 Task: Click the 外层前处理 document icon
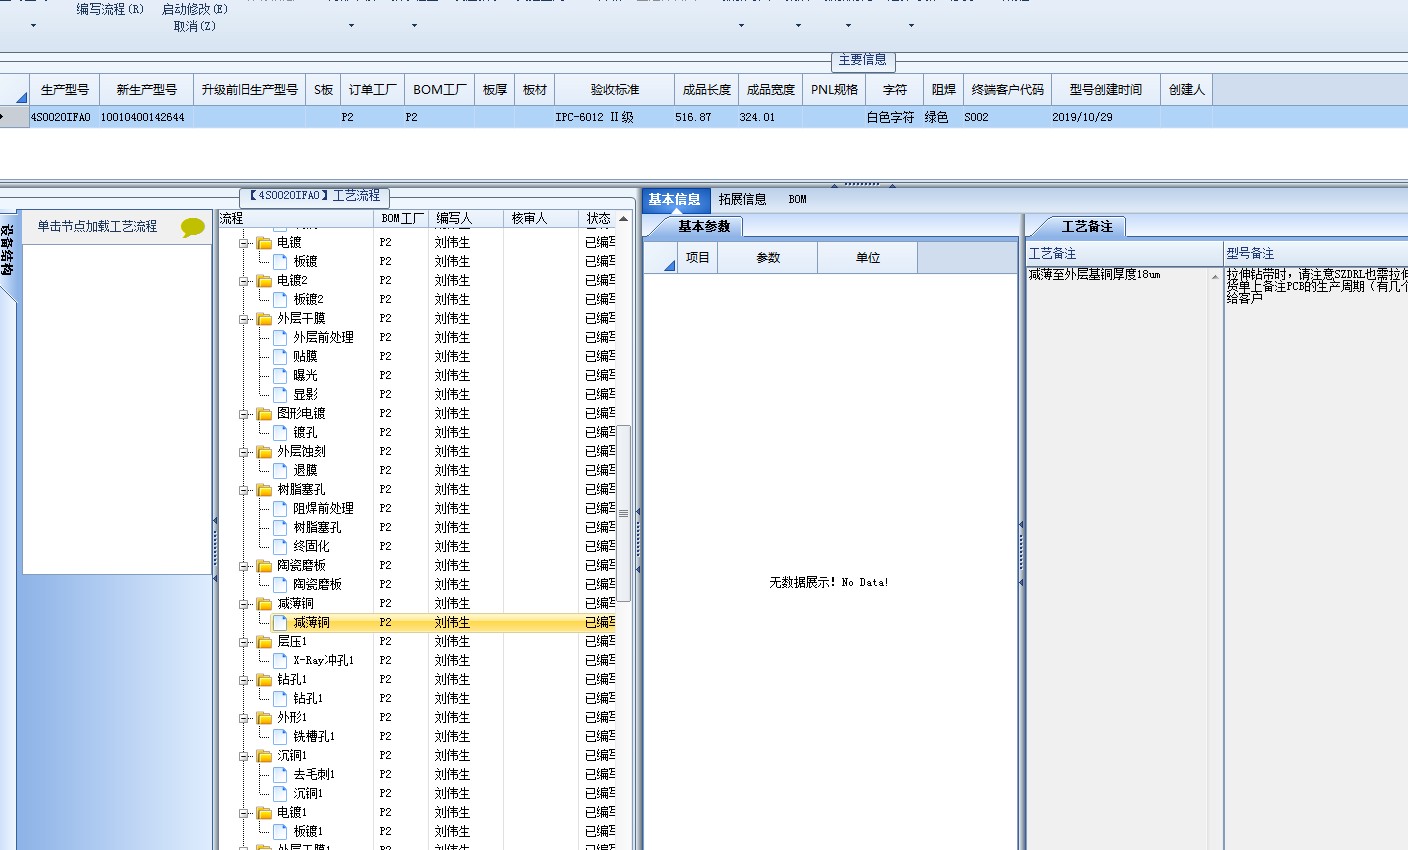click(x=281, y=337)
